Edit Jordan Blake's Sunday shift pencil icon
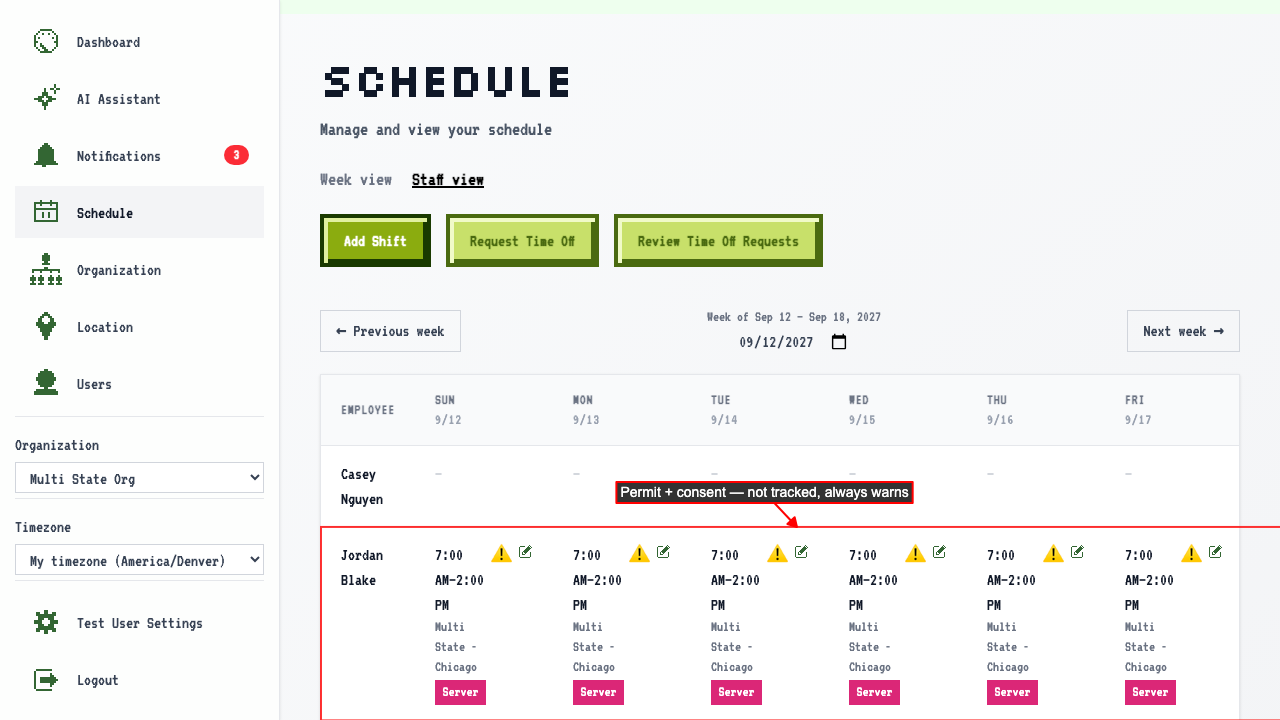Viewport: 1280px width, 720px height. (x=526, y=552)
